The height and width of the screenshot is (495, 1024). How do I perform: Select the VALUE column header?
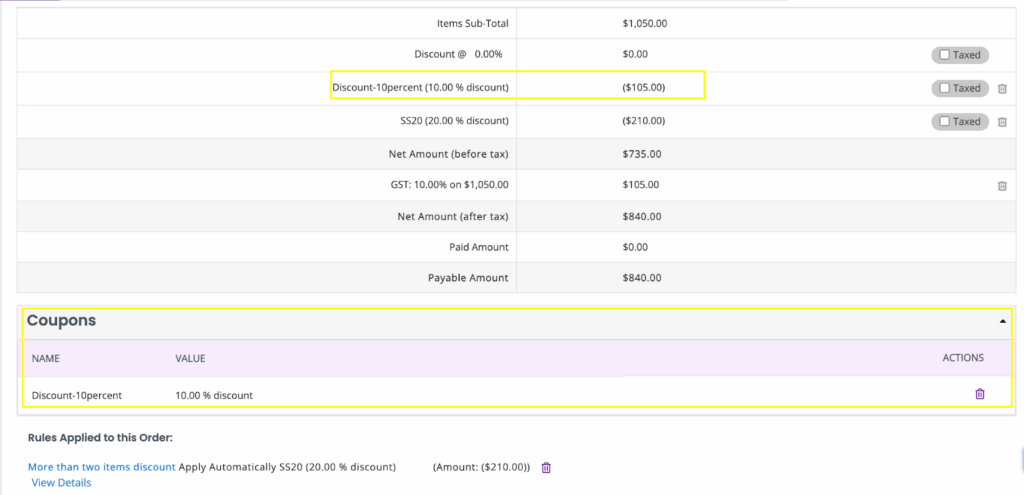[x=191, y=358]
